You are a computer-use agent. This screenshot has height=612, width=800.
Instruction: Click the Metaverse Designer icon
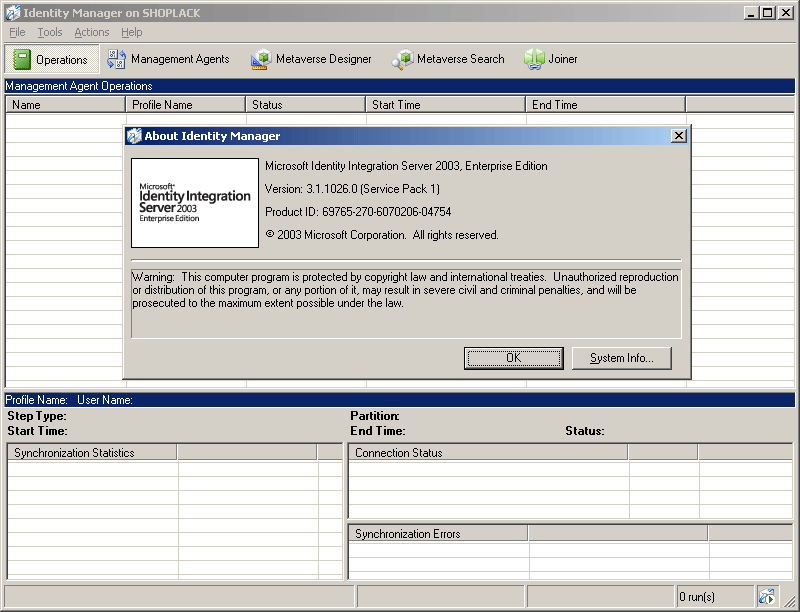click(x=261, y=59)
